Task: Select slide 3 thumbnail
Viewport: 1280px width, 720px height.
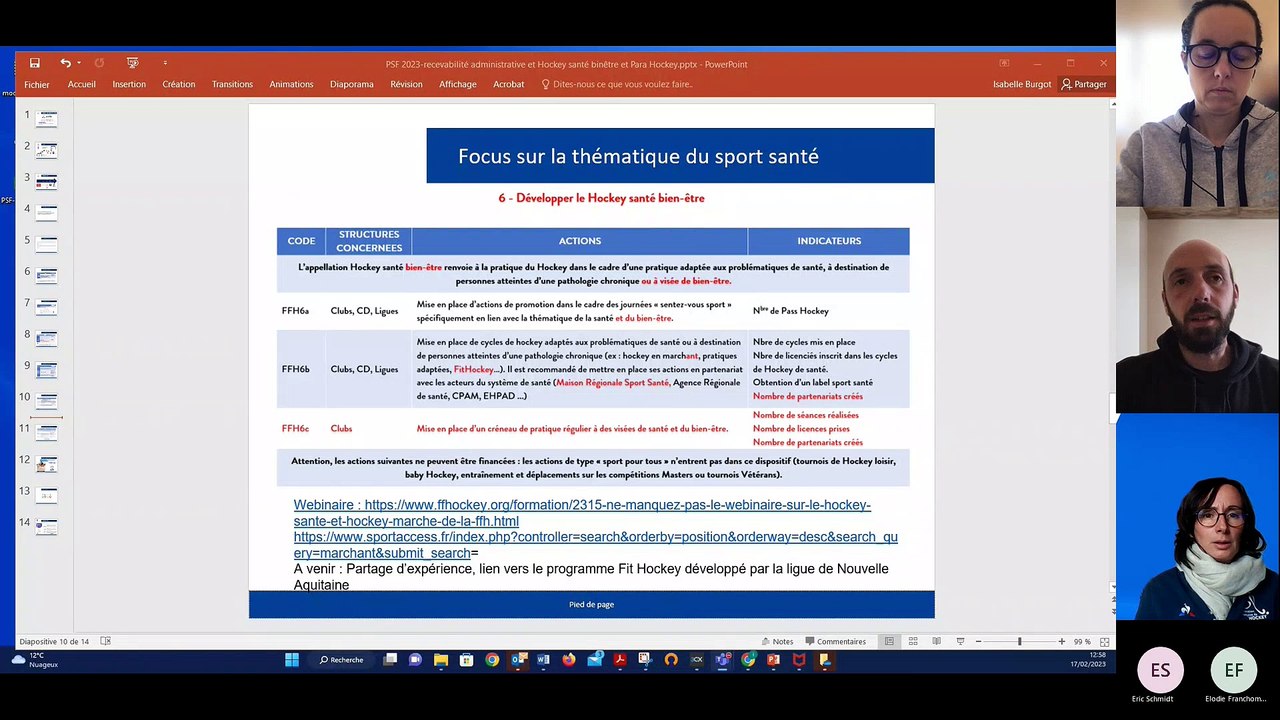Action: tap(47, 181)
